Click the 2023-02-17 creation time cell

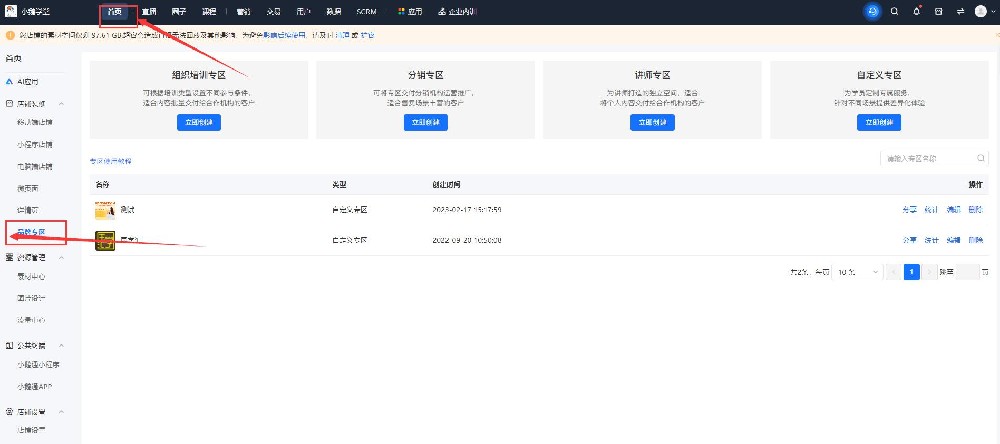point(467,209)
